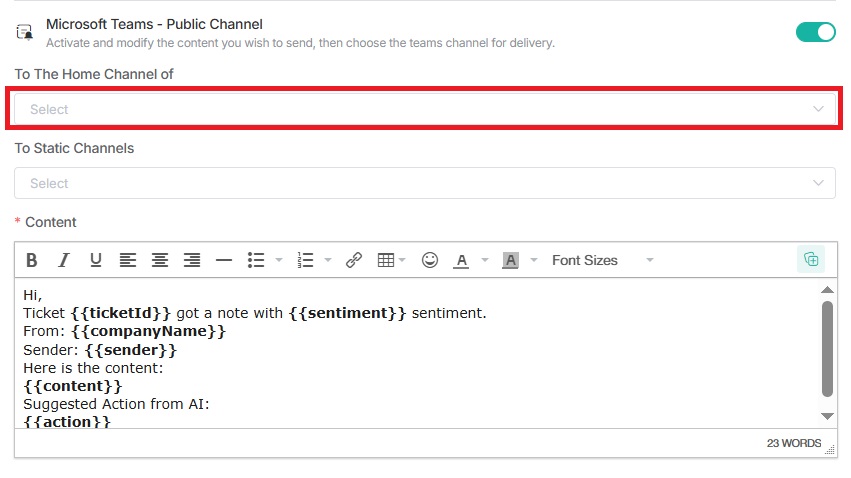The image size is (851, 478).
Task: Apply background highlight color A icon
Action: [x=510, y=261]
